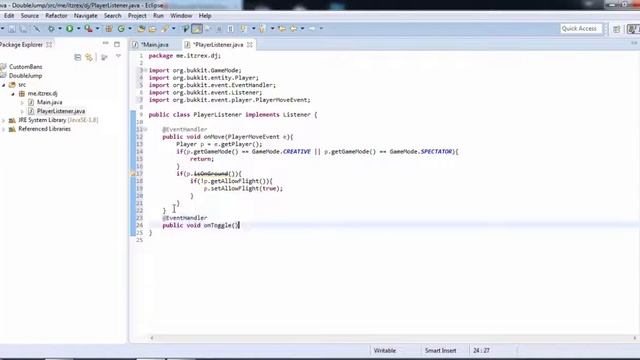Expand the Main.java tree node

(x=22, y=102)
